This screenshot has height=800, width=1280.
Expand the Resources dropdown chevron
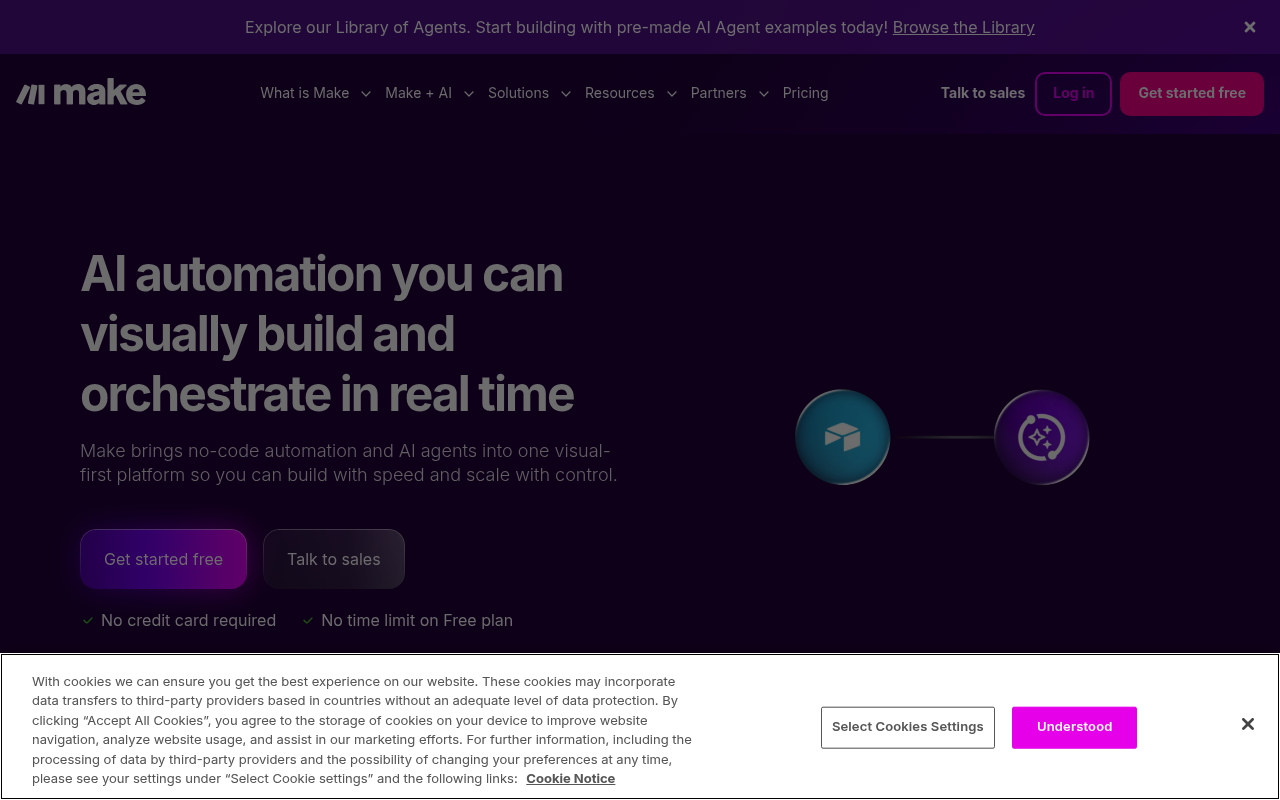[x=671, y=94]
